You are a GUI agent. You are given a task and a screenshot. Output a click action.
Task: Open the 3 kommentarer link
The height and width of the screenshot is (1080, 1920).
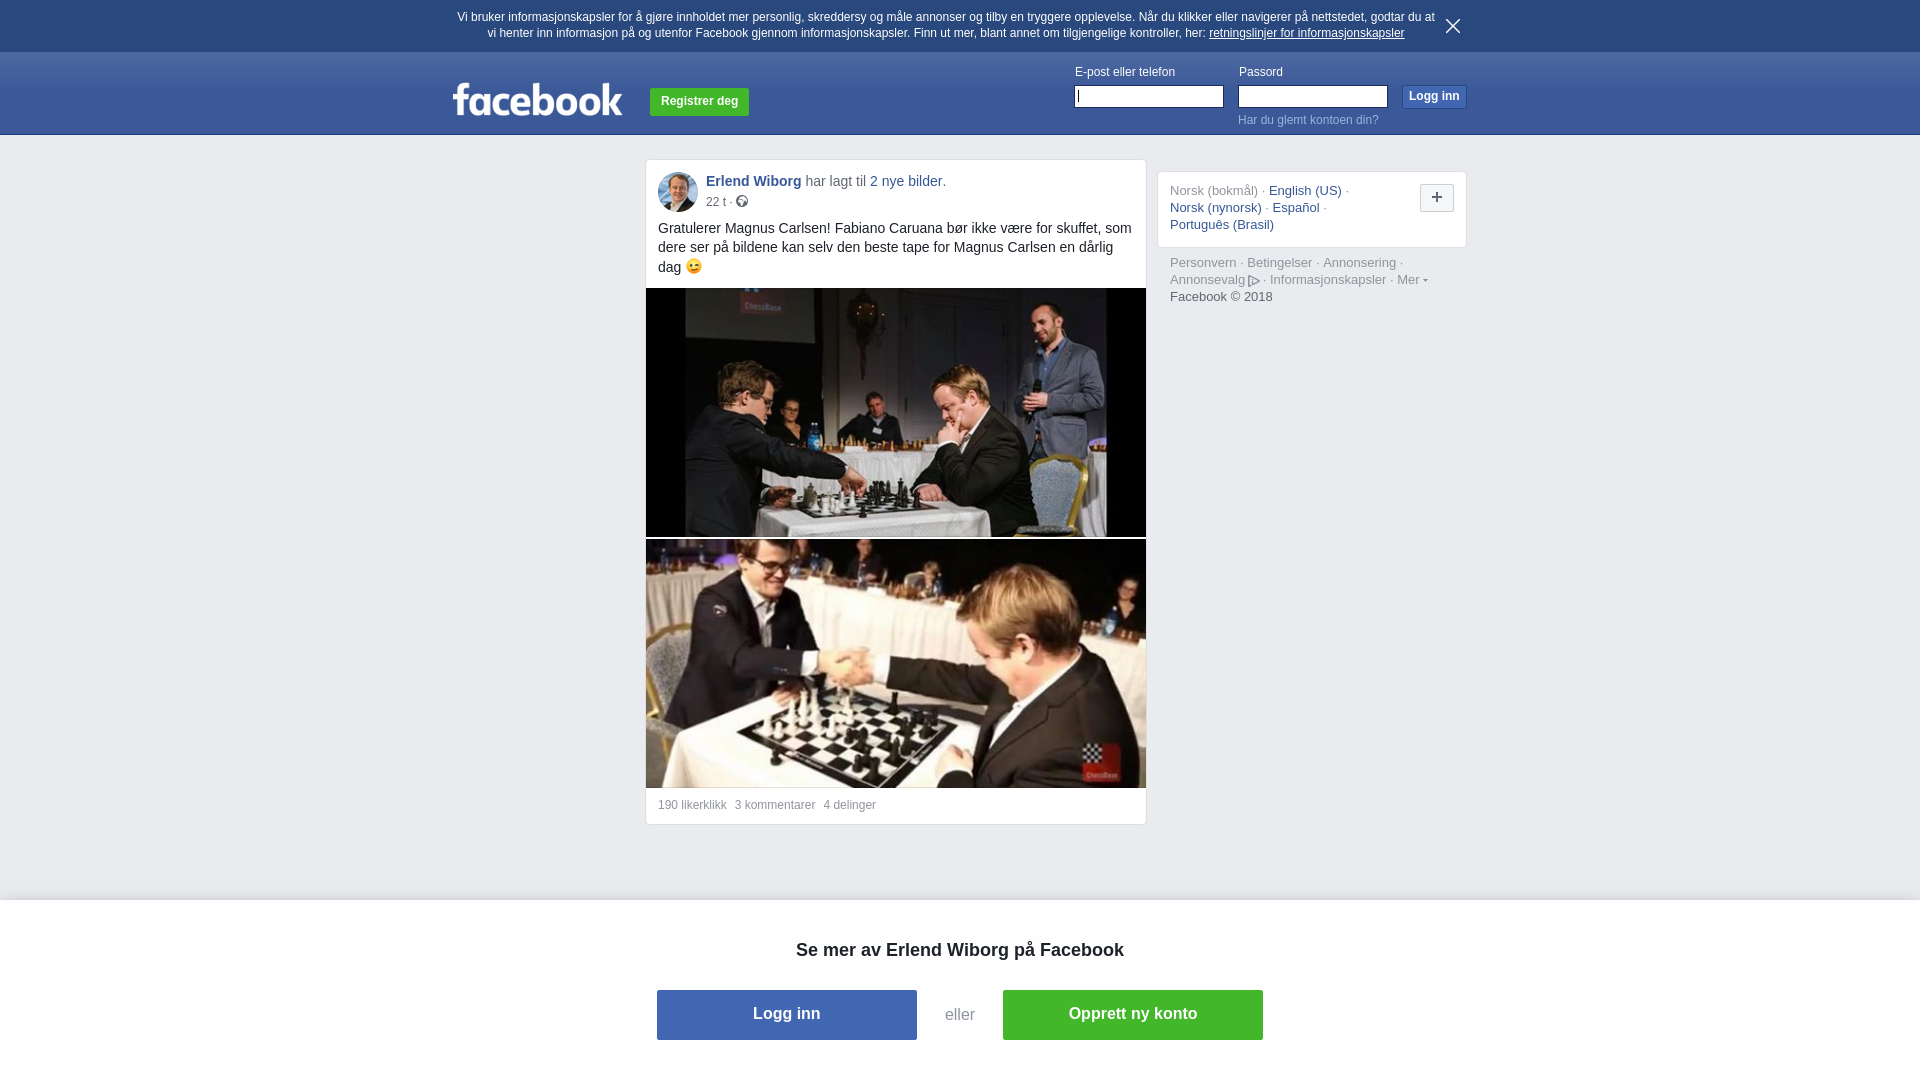[x=775, y=805]
